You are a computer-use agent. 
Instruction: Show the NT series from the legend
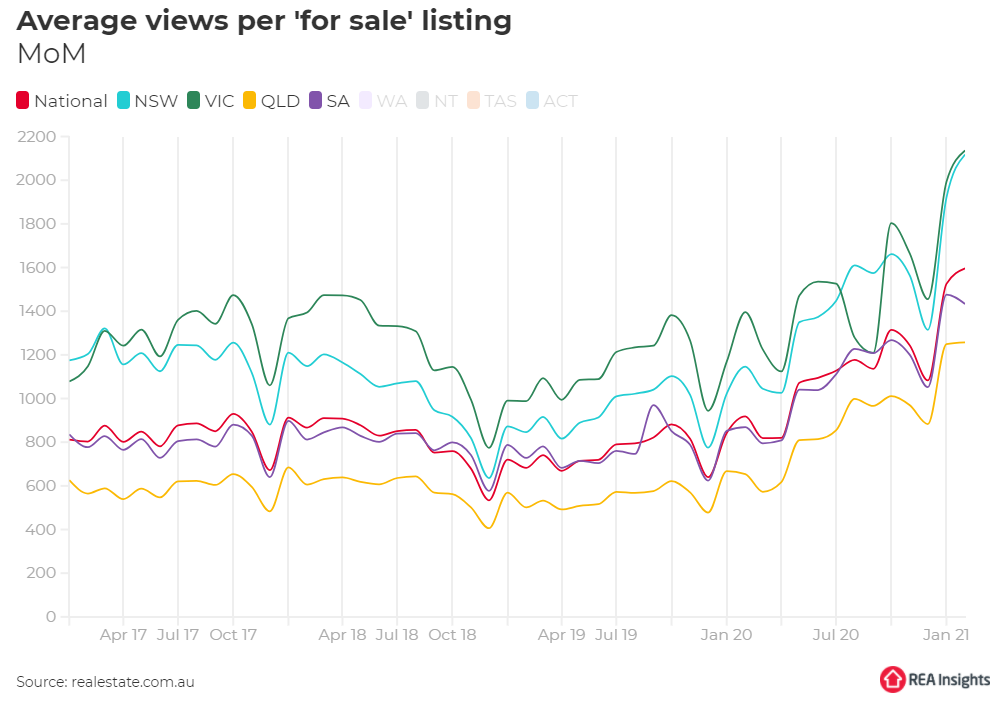(446, 101)
